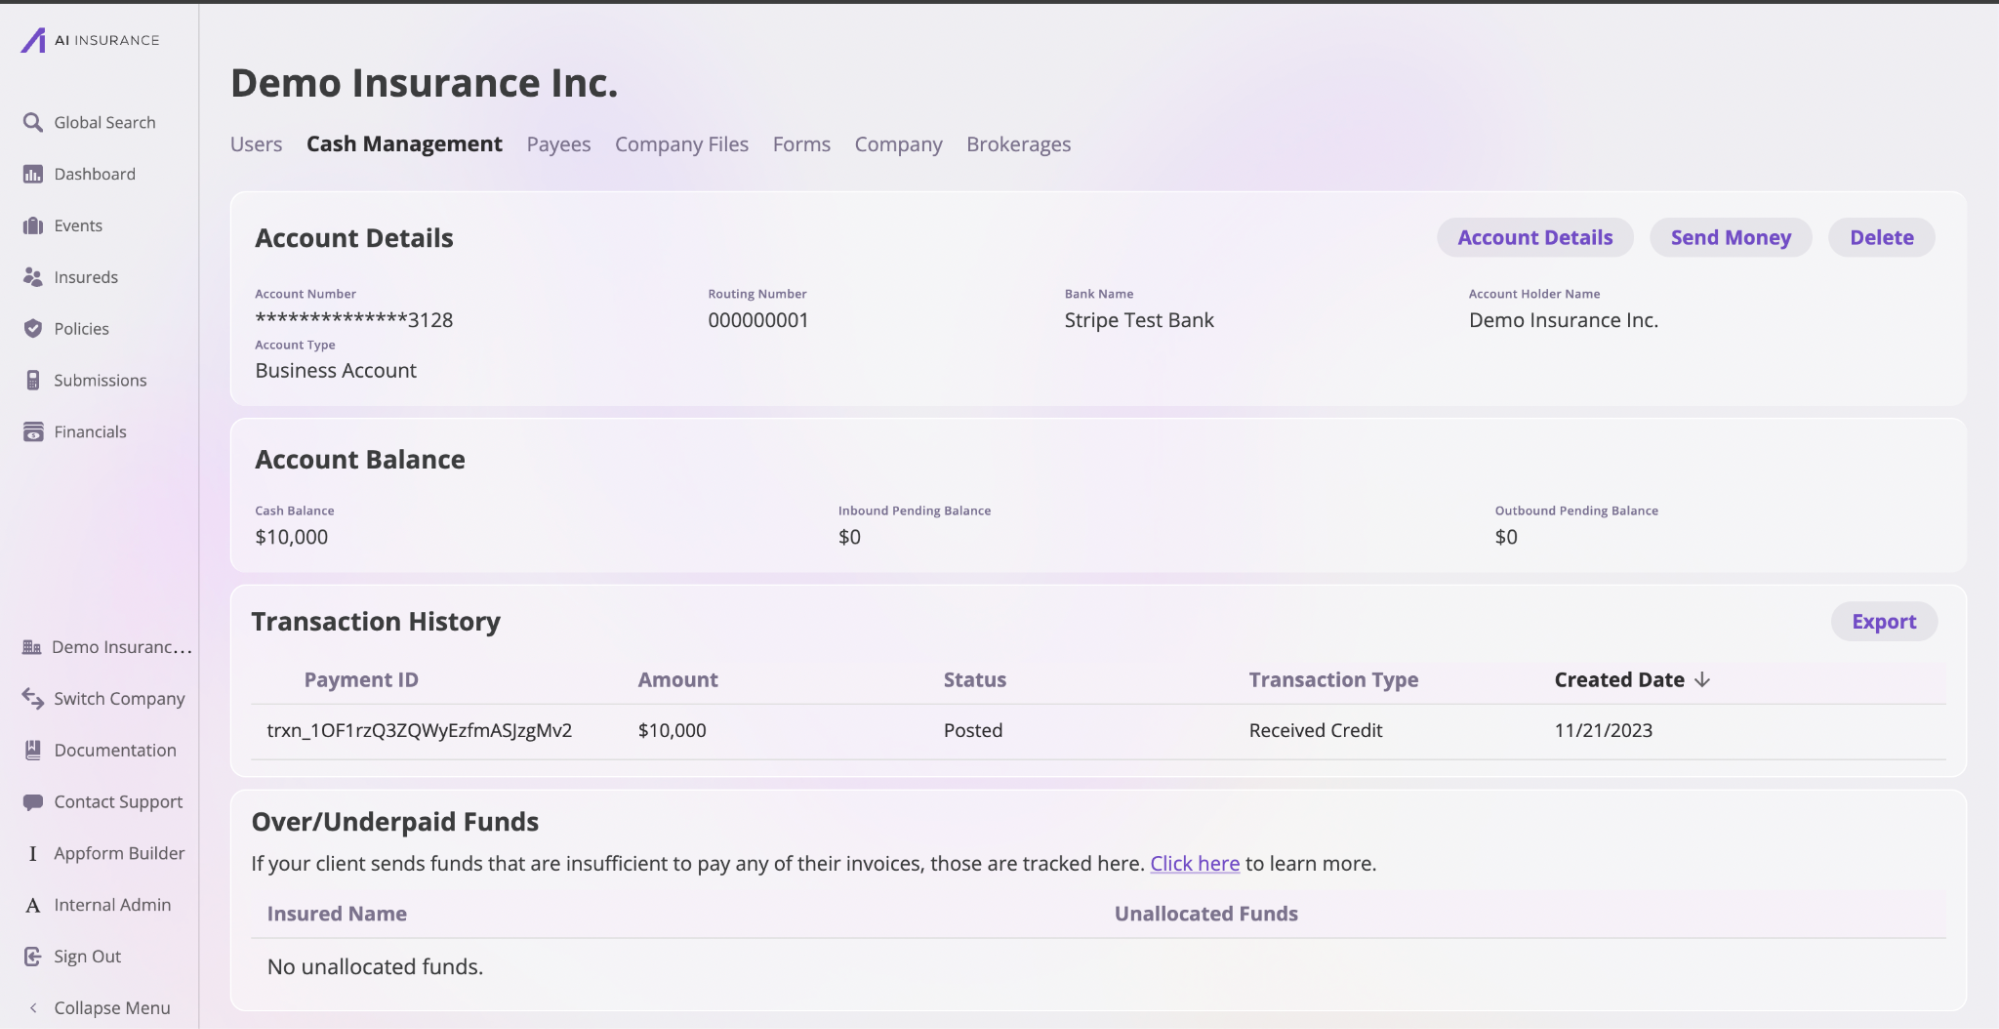1999x1029 pixels.
Task: Click the Cash Balance $10,000 value
Action: pyautogui.click(x=291, y=537)
